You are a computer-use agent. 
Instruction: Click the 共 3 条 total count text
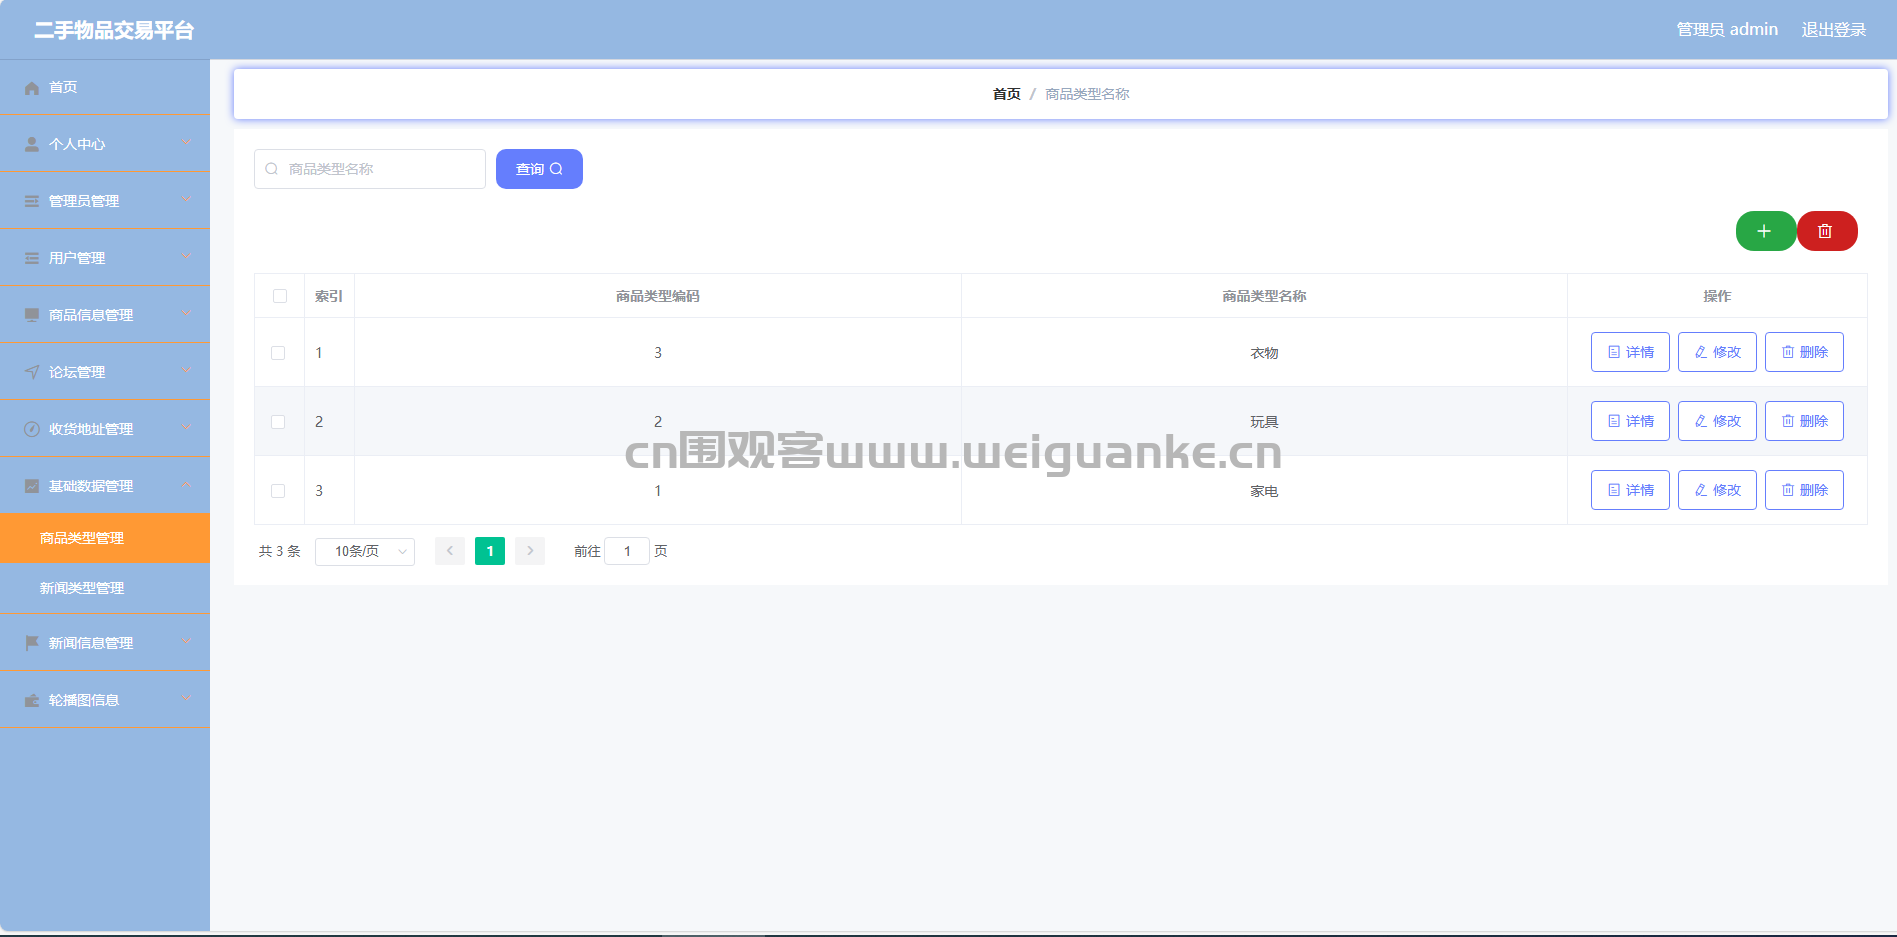tap(280, 551)
